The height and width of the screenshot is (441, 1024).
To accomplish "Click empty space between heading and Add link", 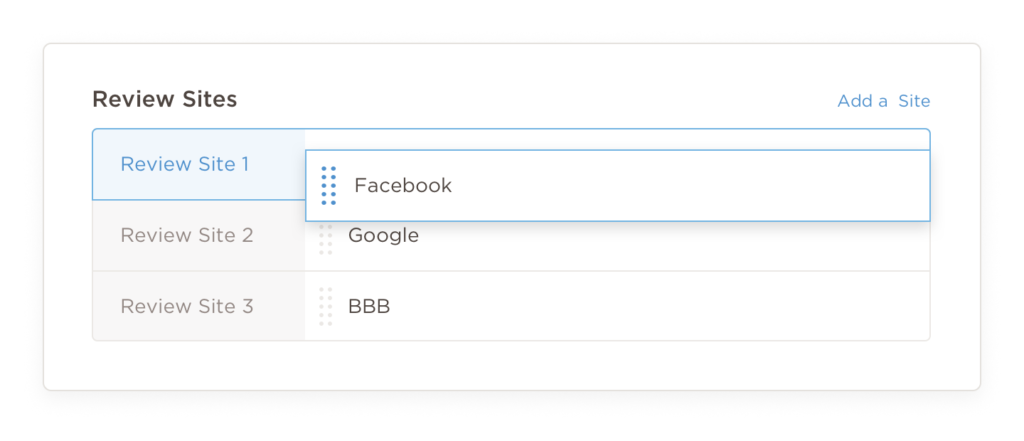I will coord(530,100).
